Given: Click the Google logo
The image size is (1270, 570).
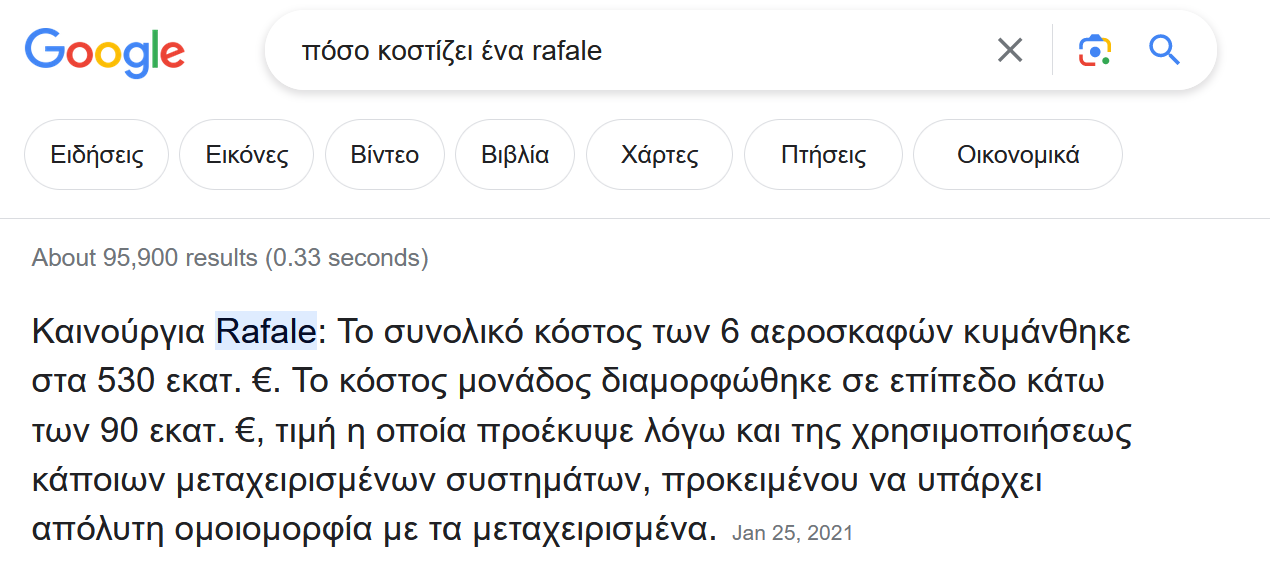Looking at the screenshot, I should click(x=104, y=50).
